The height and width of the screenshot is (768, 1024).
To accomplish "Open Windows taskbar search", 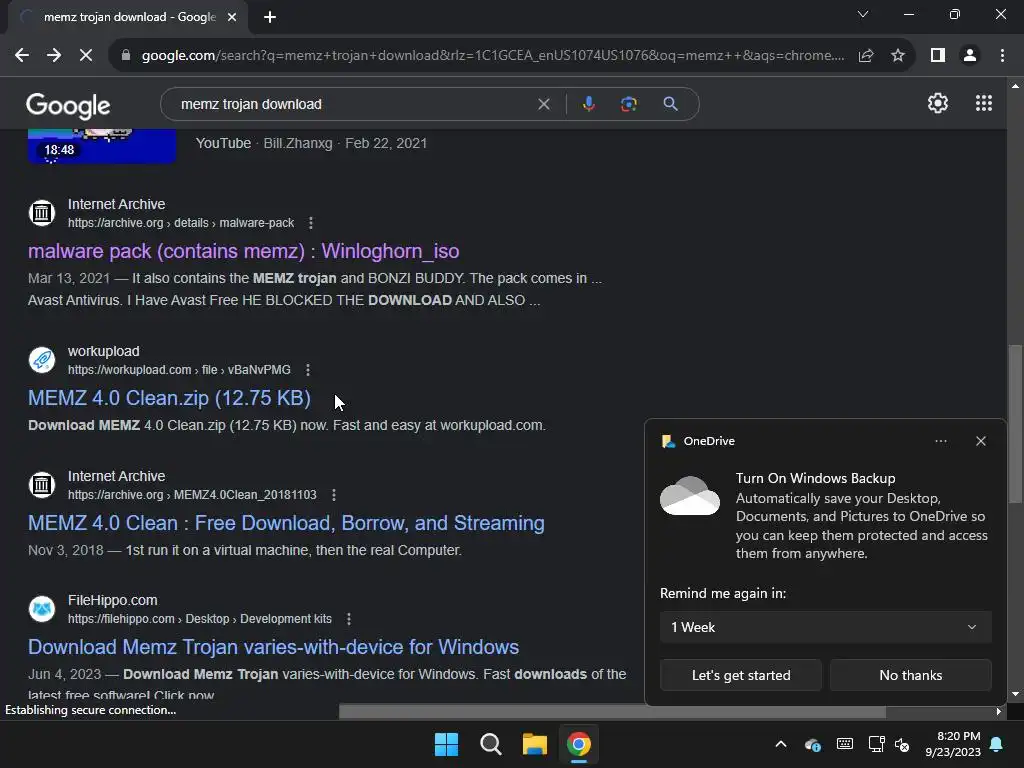I will [x=490, y=744].
